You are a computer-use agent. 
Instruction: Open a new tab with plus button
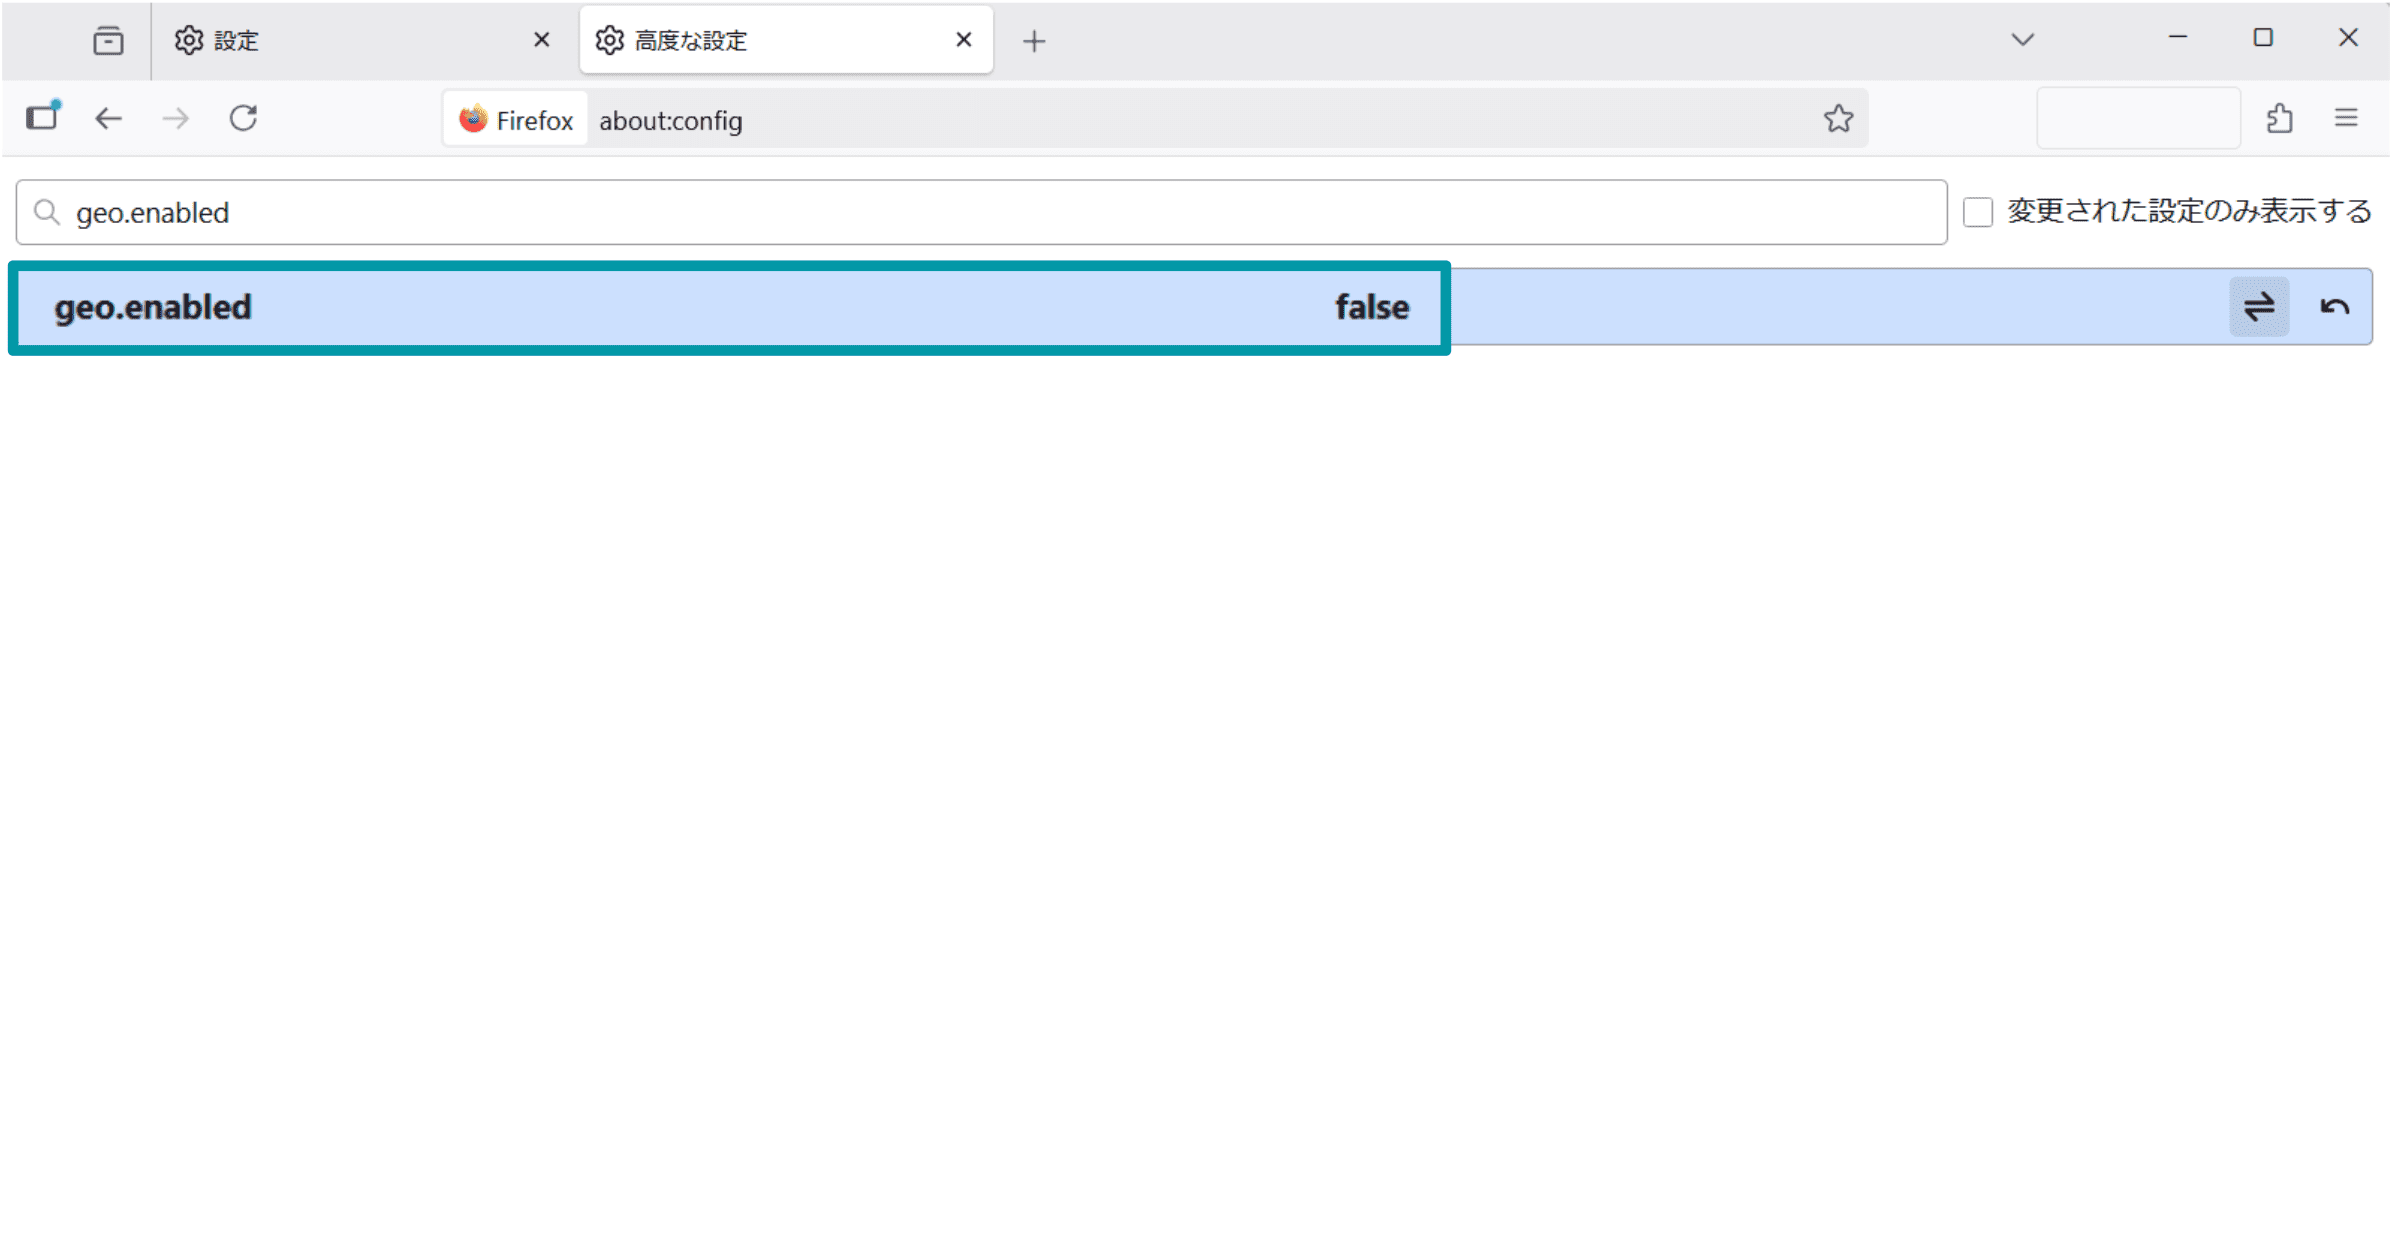pyautogui.click(x=1034, y=41)
